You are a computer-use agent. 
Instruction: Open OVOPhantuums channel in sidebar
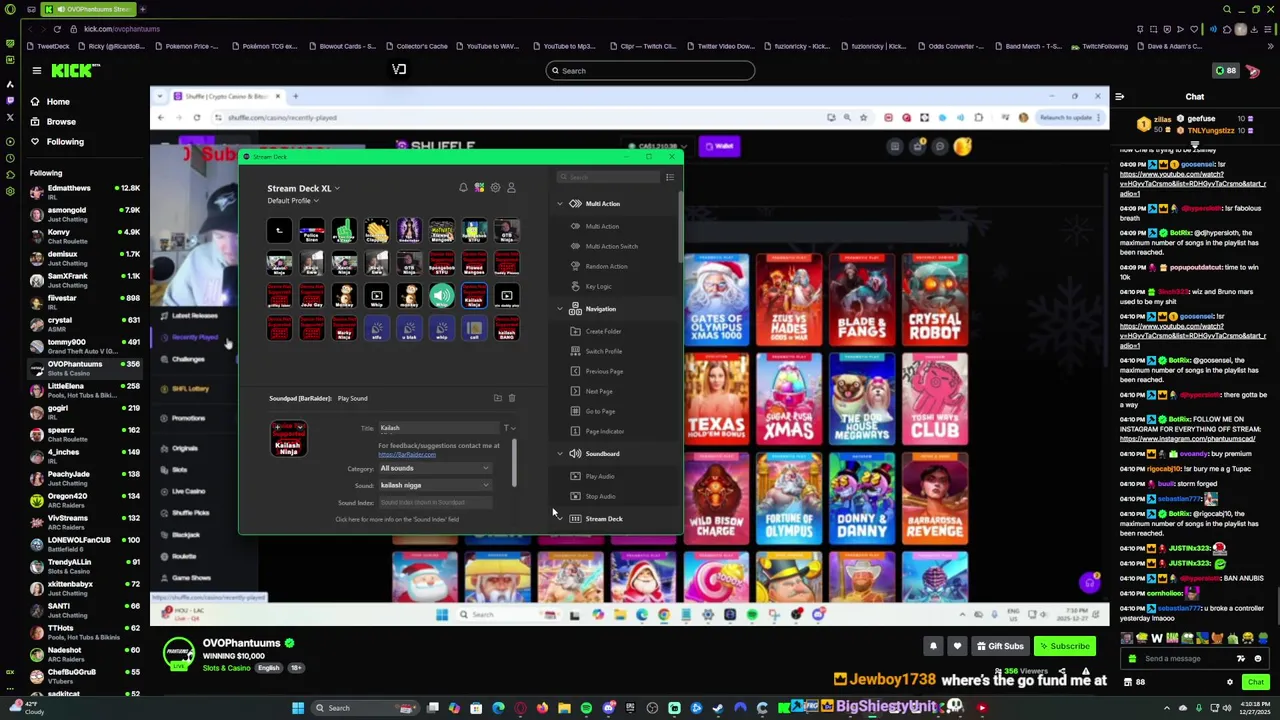85,368
